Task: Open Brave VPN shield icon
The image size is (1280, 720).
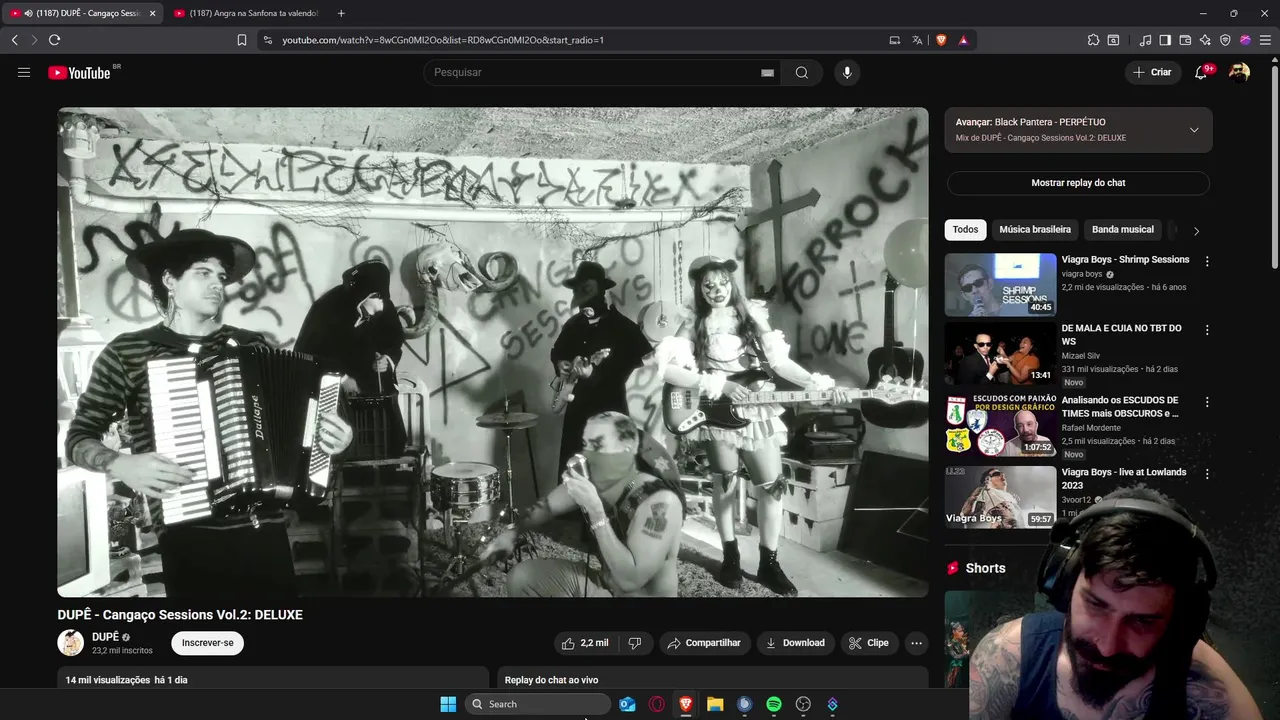Action: [x=1225, y=40]
